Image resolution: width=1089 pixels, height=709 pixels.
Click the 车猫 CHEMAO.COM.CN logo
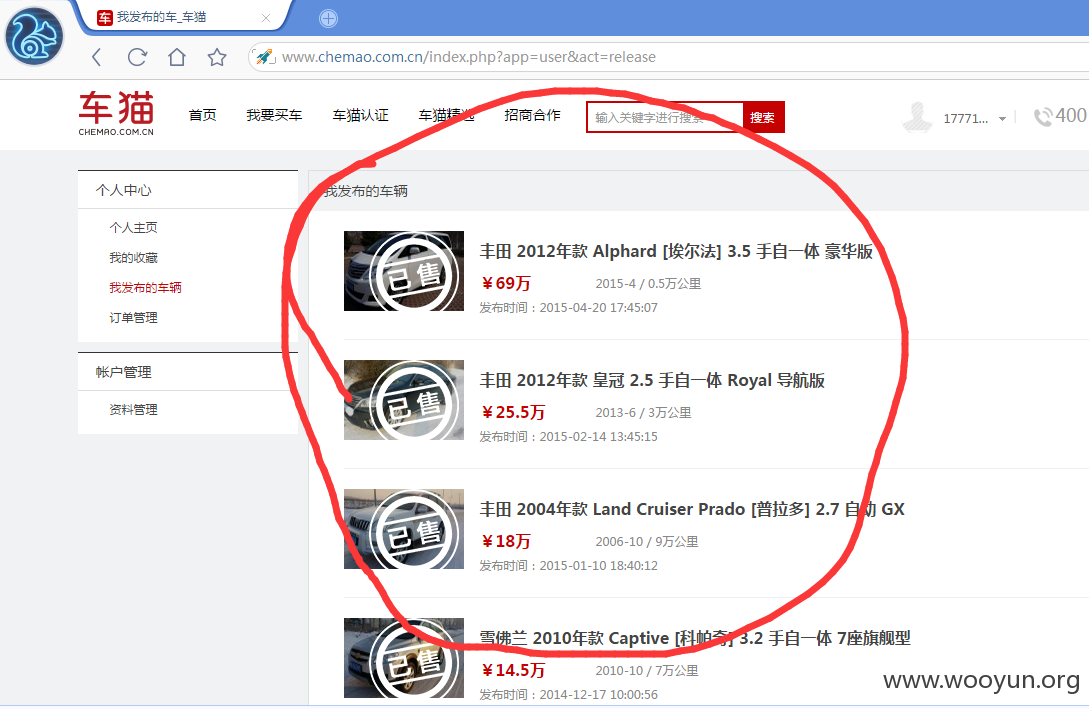coord(116,114)
